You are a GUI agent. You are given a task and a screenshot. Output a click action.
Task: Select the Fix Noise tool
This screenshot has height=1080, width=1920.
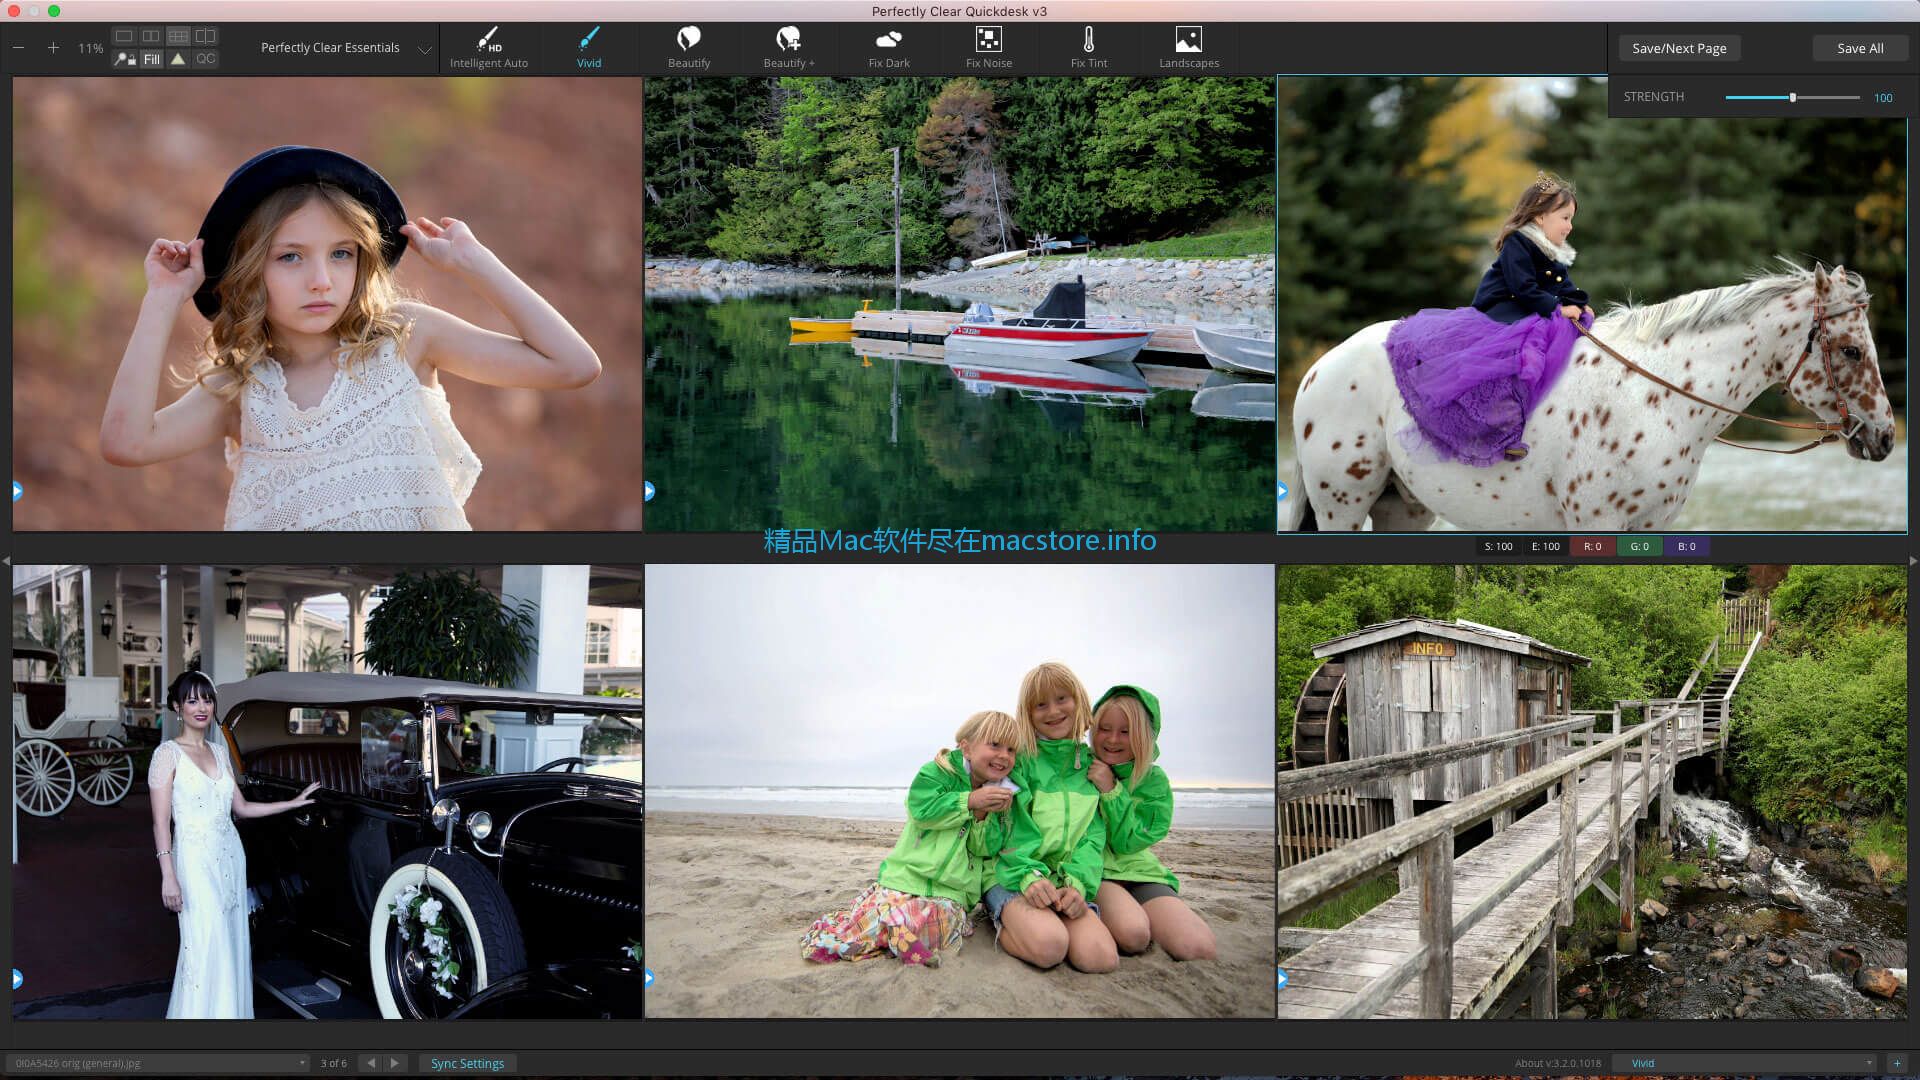click(989, 46)
